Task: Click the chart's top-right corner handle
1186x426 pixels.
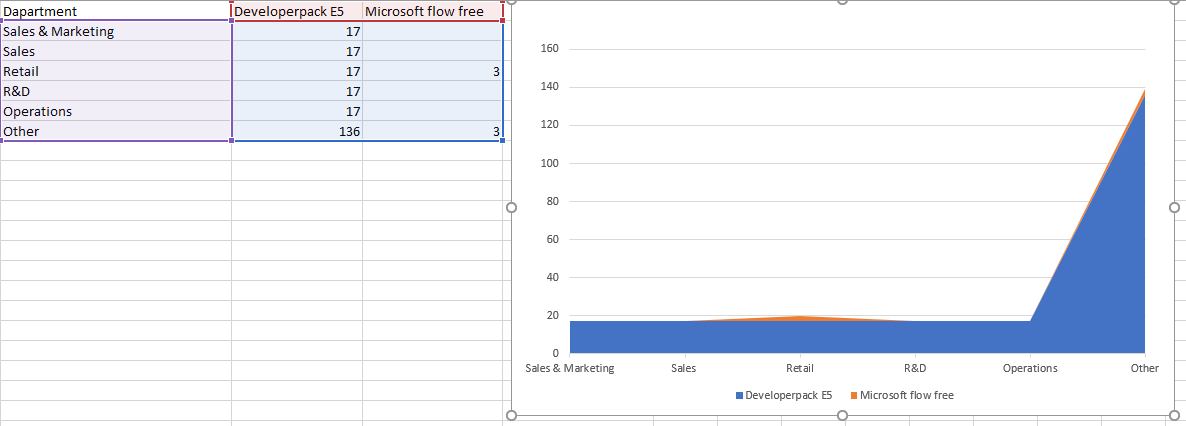Action: tap(1174, 1)
